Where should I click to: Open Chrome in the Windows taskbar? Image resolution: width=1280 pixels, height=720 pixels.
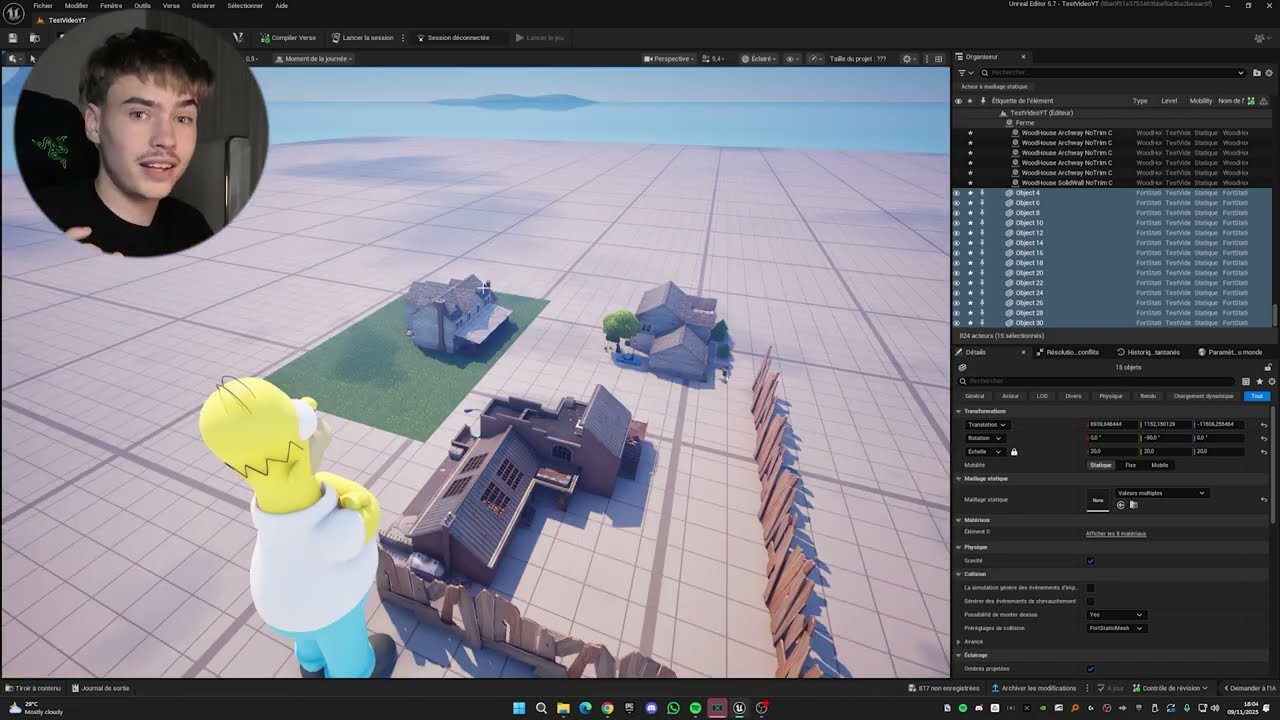click(607, 708)
